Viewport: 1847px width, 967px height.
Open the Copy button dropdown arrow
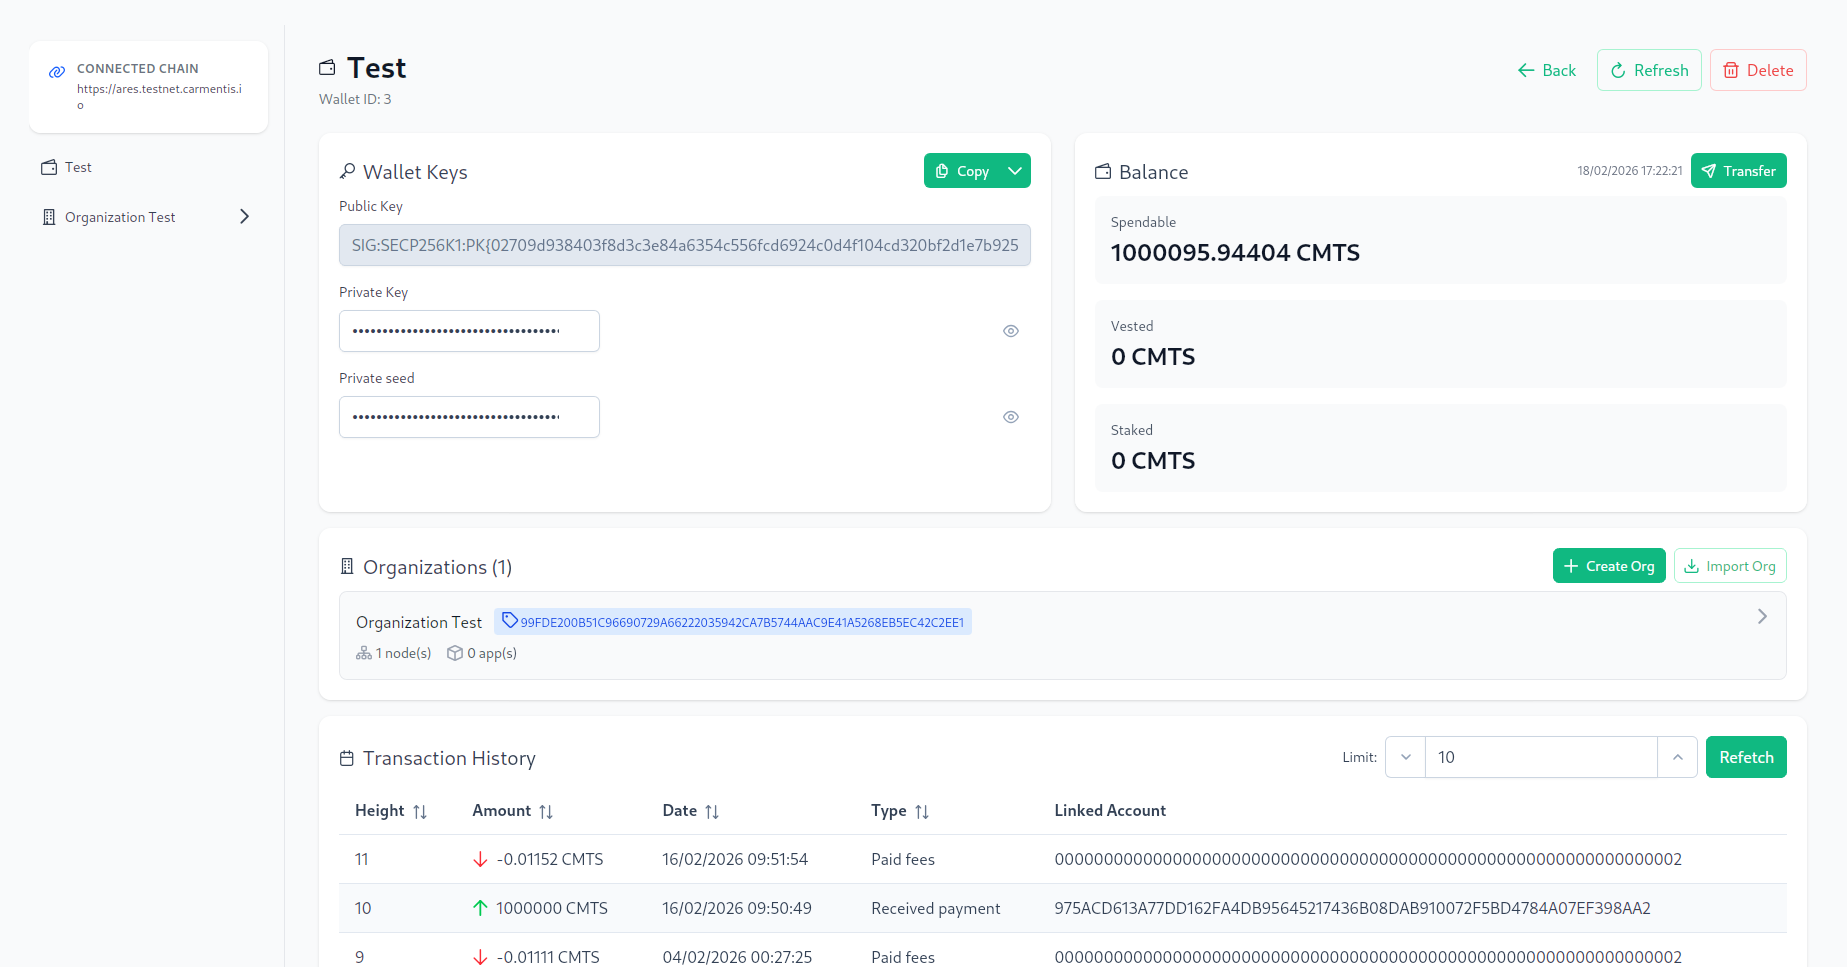coord(1015,171)
